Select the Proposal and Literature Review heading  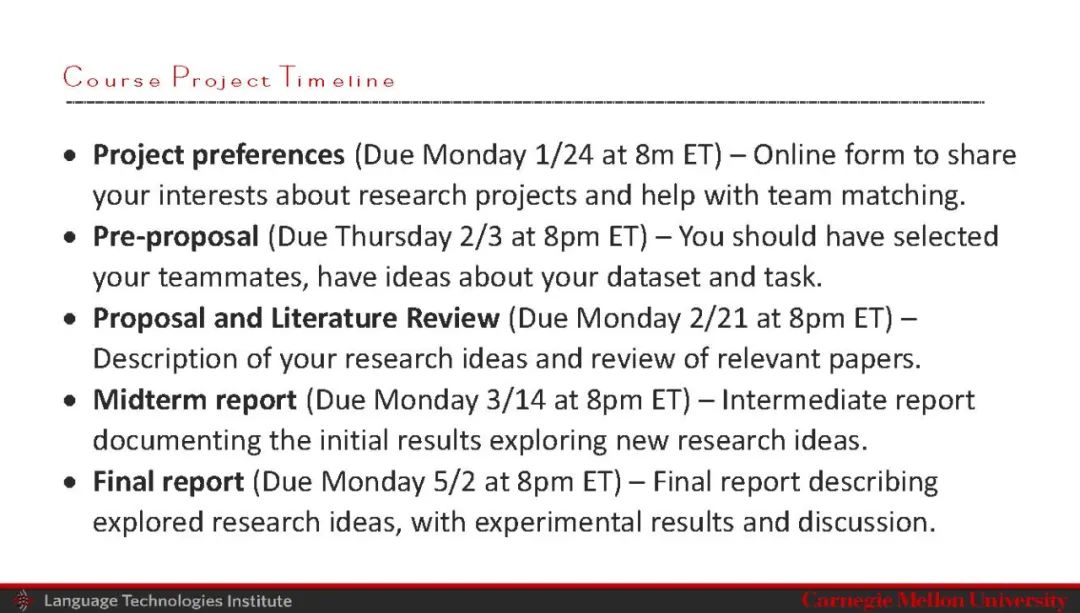(x=296, y=319)
